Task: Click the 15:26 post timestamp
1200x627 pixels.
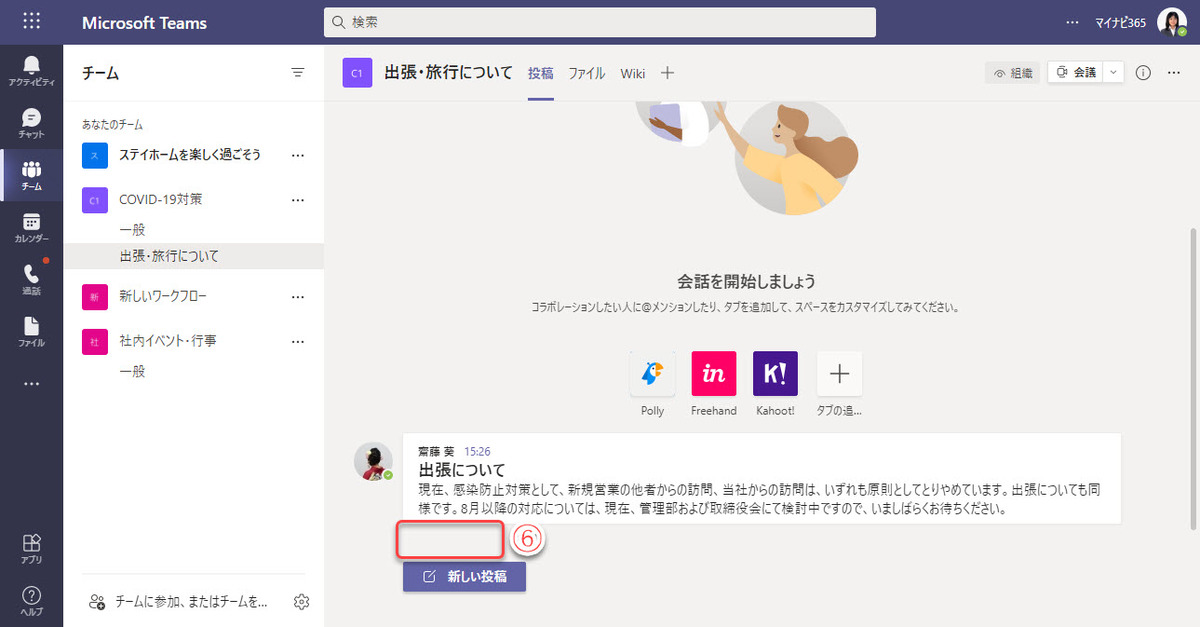Action: tap(478, 452)
